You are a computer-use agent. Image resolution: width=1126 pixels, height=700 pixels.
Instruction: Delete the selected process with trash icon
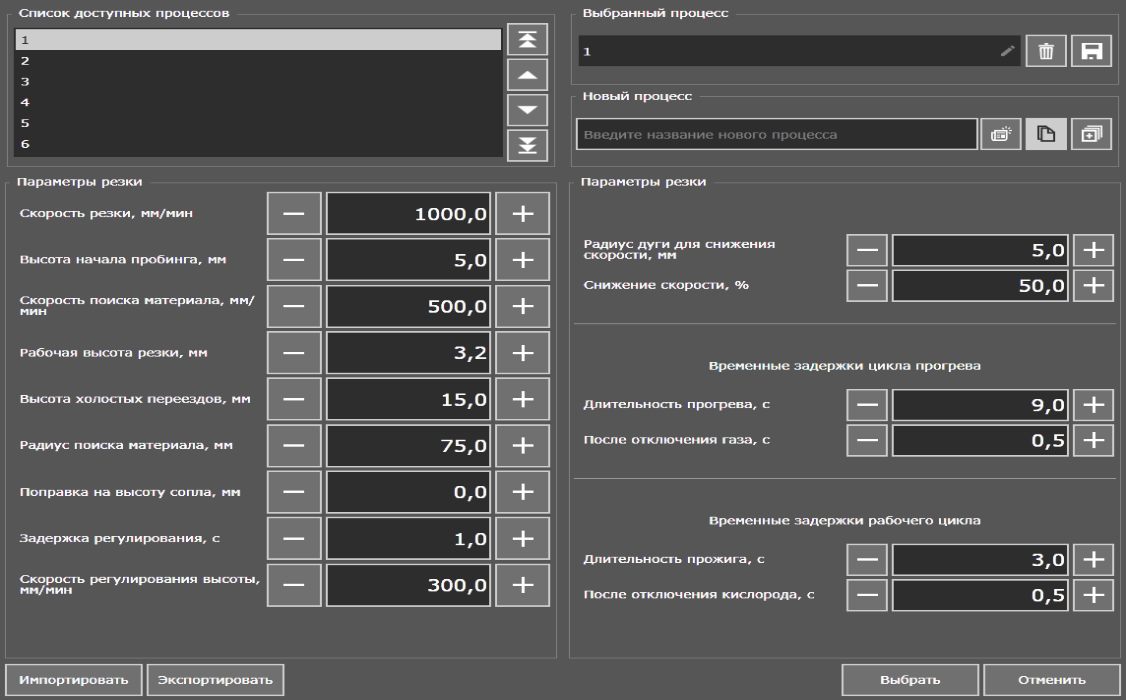point(1047,52)
